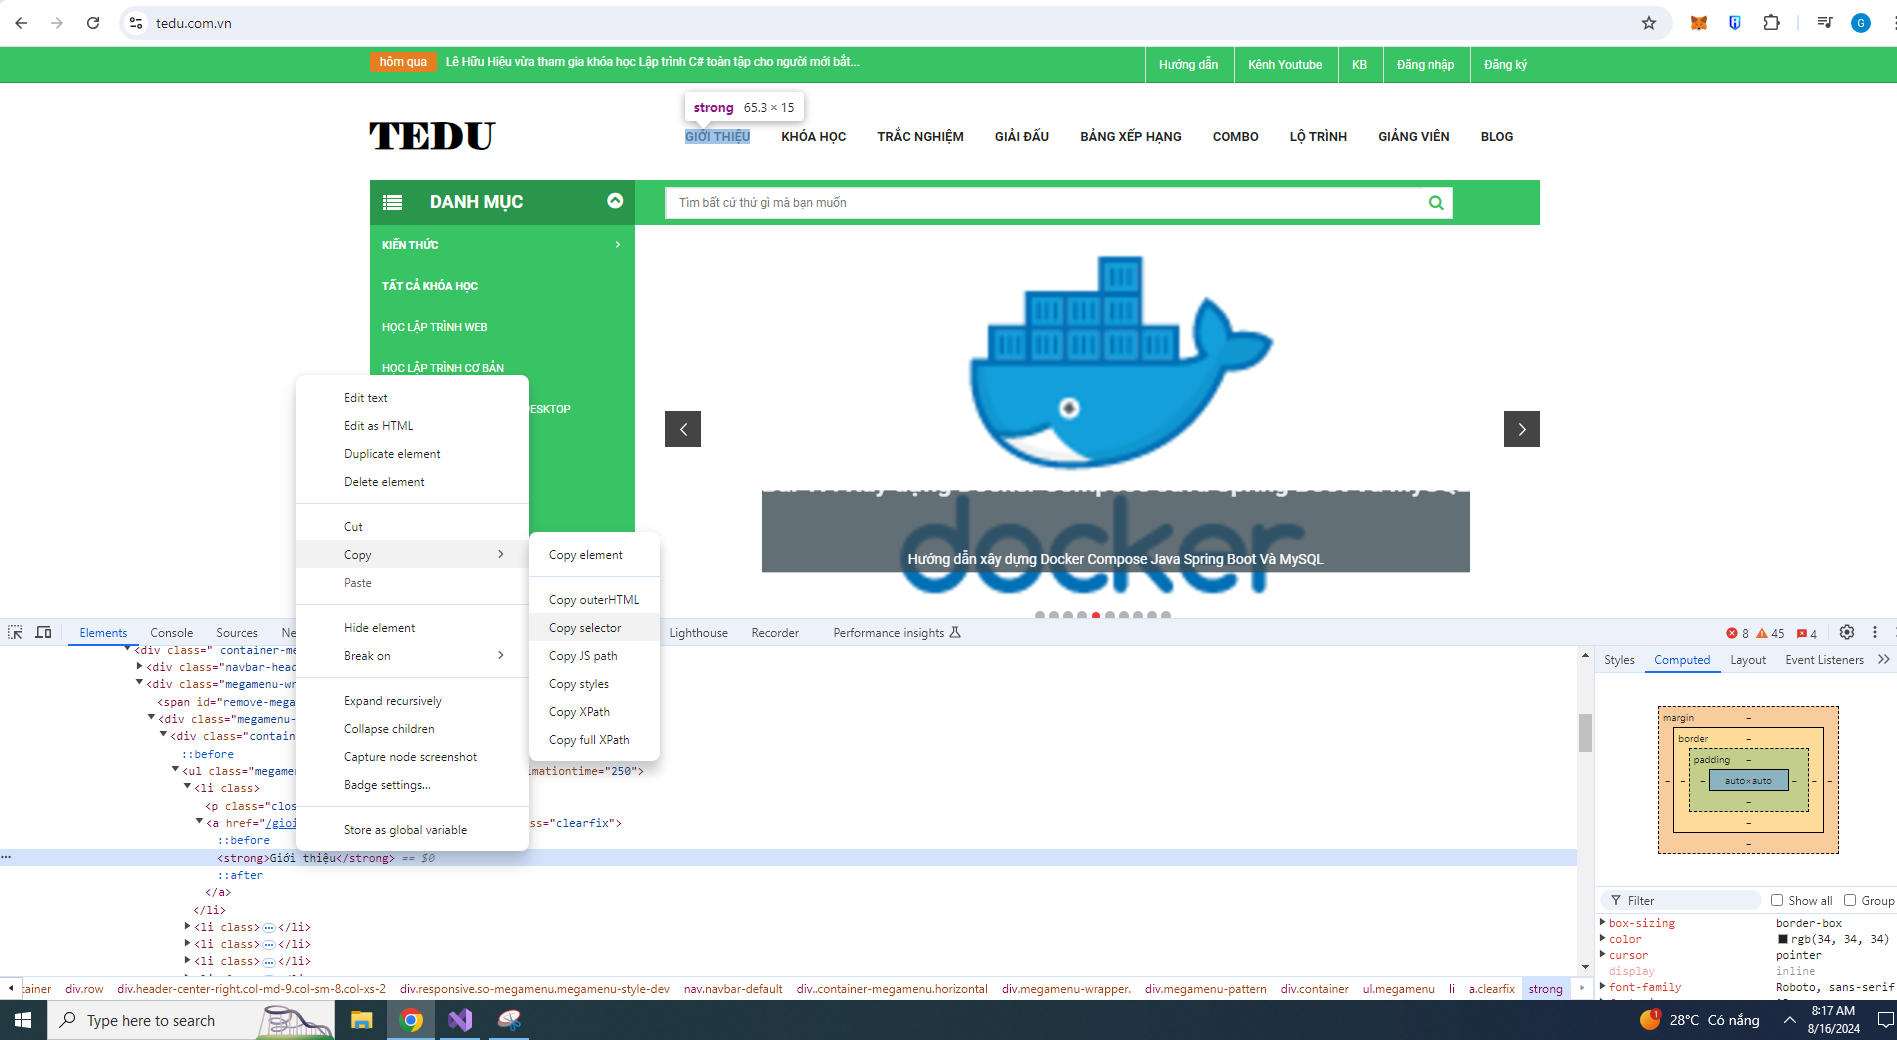The image size is (1897, 1040).
Task: Click the color swatch beside rgb(34, 34, 34)
Action: click(1782, 939)
